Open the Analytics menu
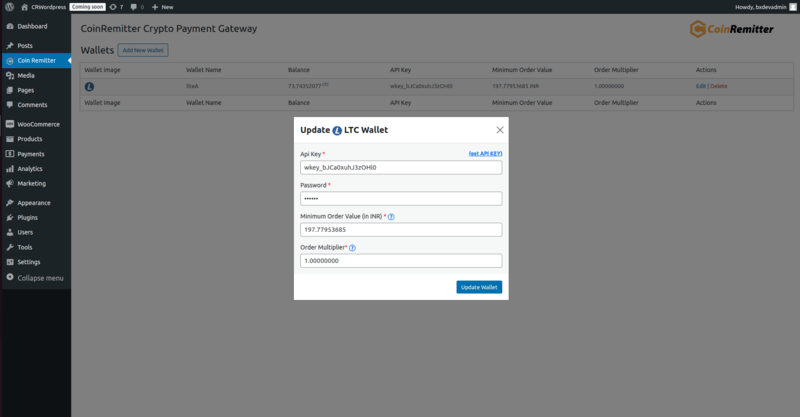The width and height of the screenshot is (800, 417). pyautogui.click(x=30, y=168)
